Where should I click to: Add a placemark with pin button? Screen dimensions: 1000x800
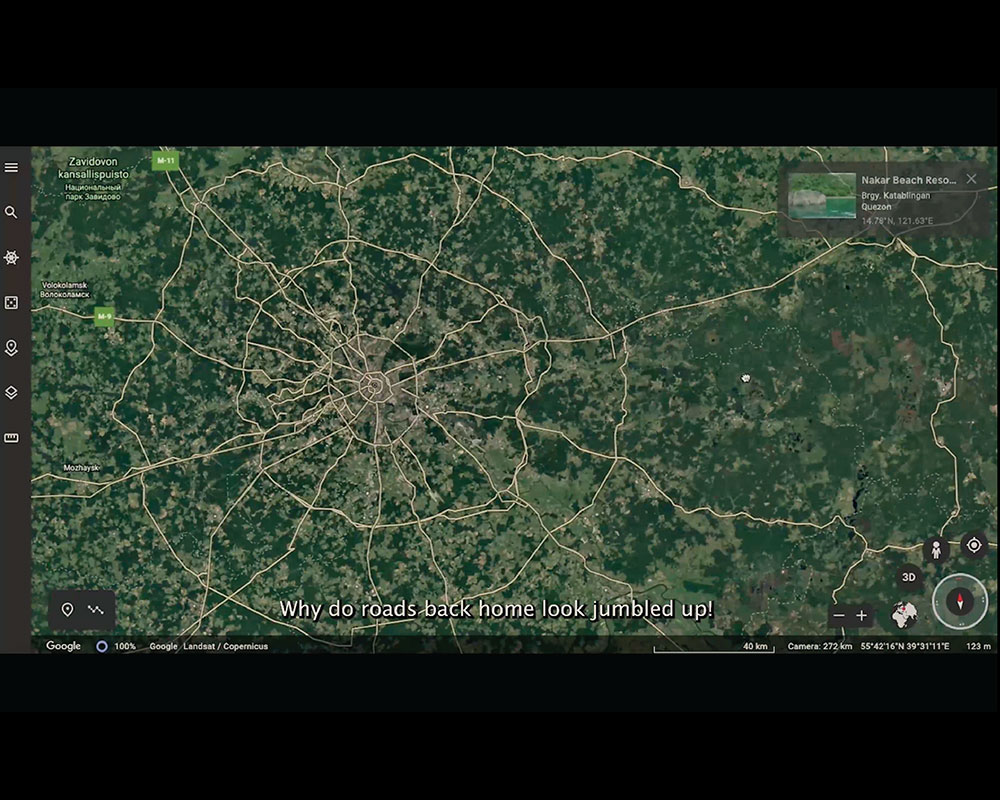[67, 610]
